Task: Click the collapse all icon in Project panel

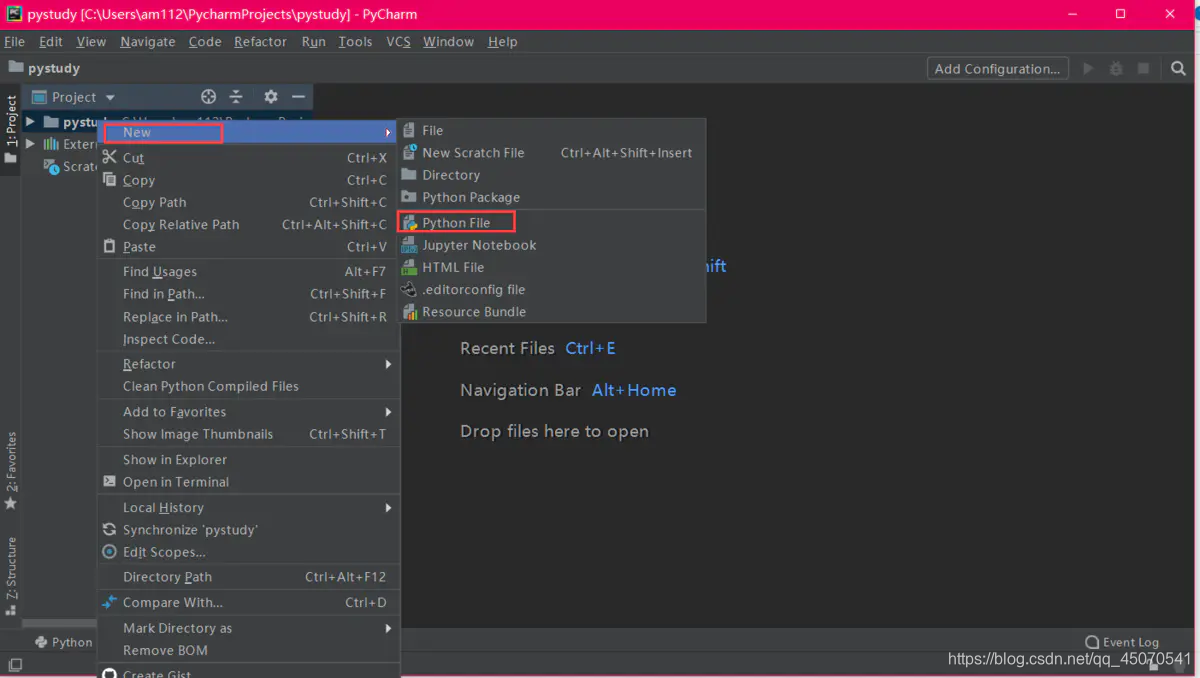Action: click(x=236, y=97)
